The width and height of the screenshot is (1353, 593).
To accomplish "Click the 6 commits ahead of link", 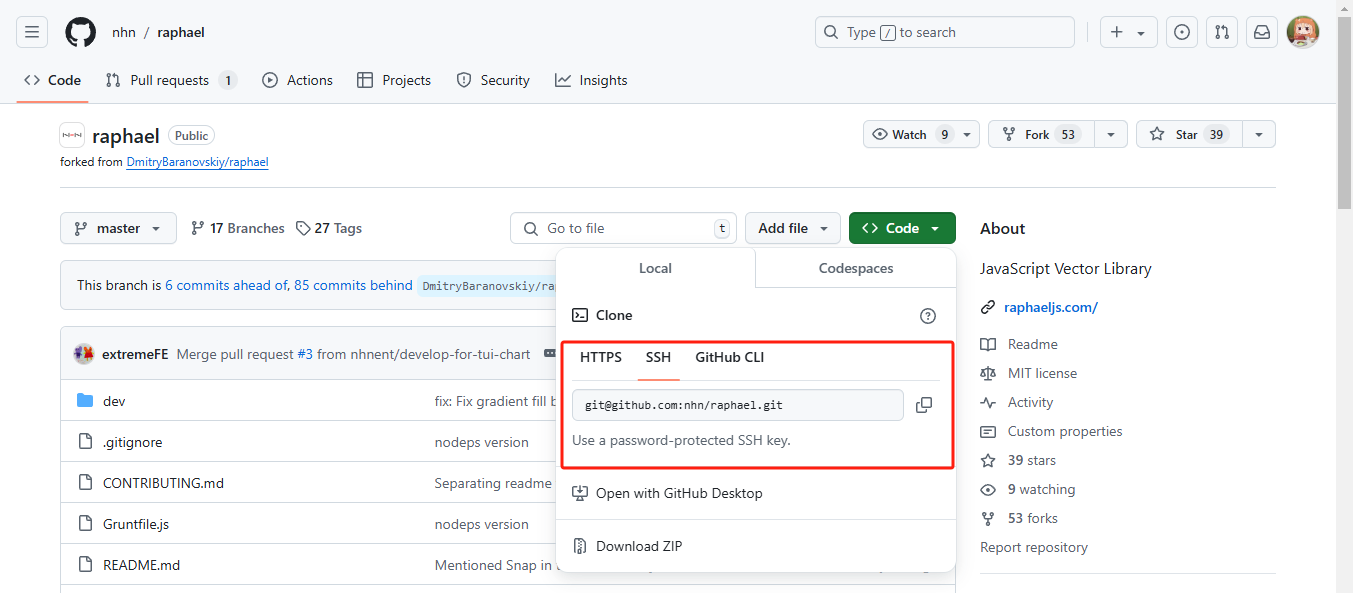I will tap(227, 285).
